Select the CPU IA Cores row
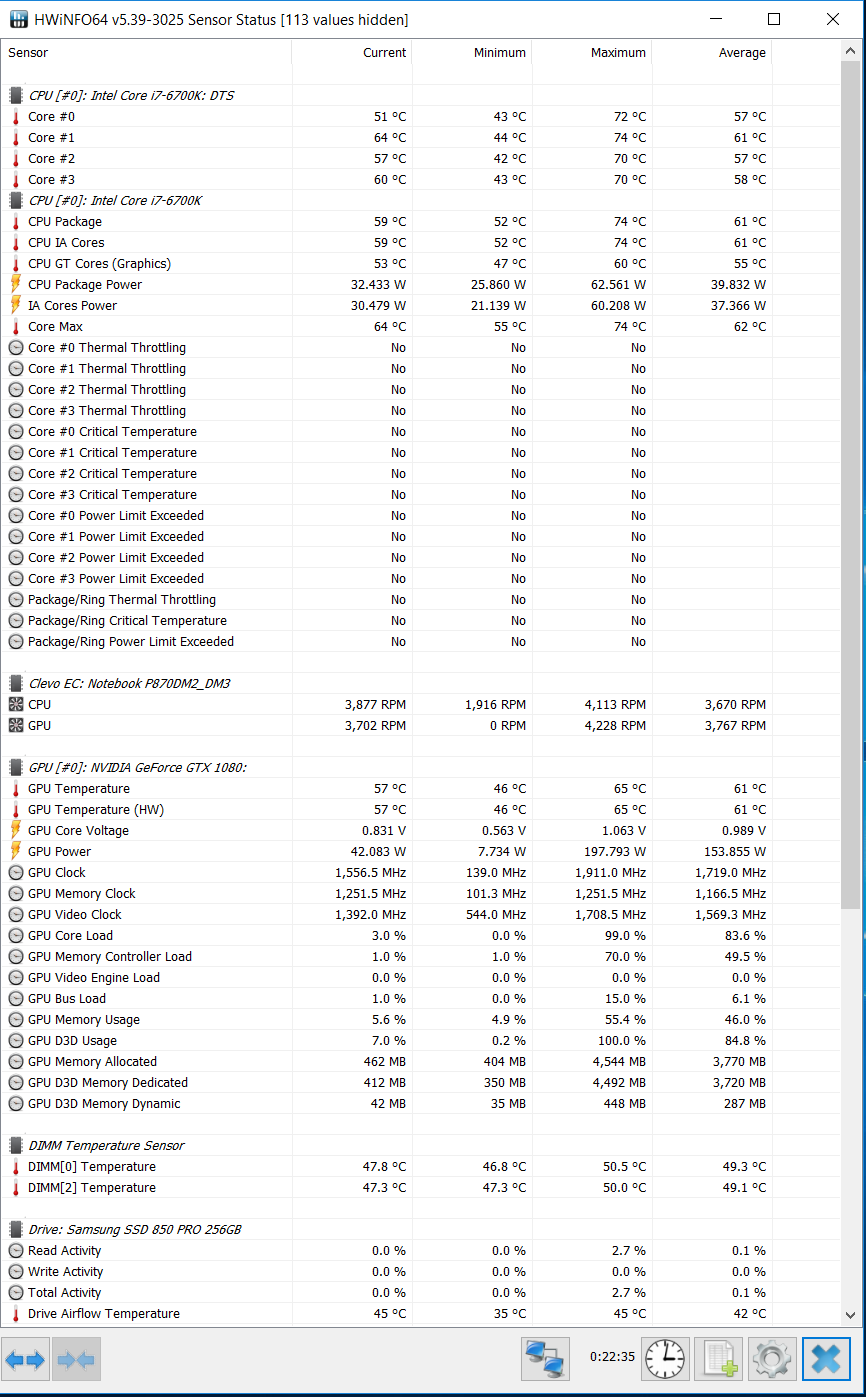The width and height of the screenshot is (866, 1397). [x=421, y=243]
